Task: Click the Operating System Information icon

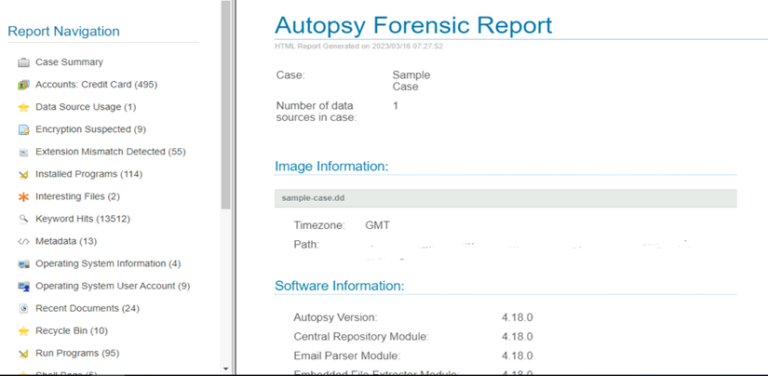Action: tap(24, 264)
